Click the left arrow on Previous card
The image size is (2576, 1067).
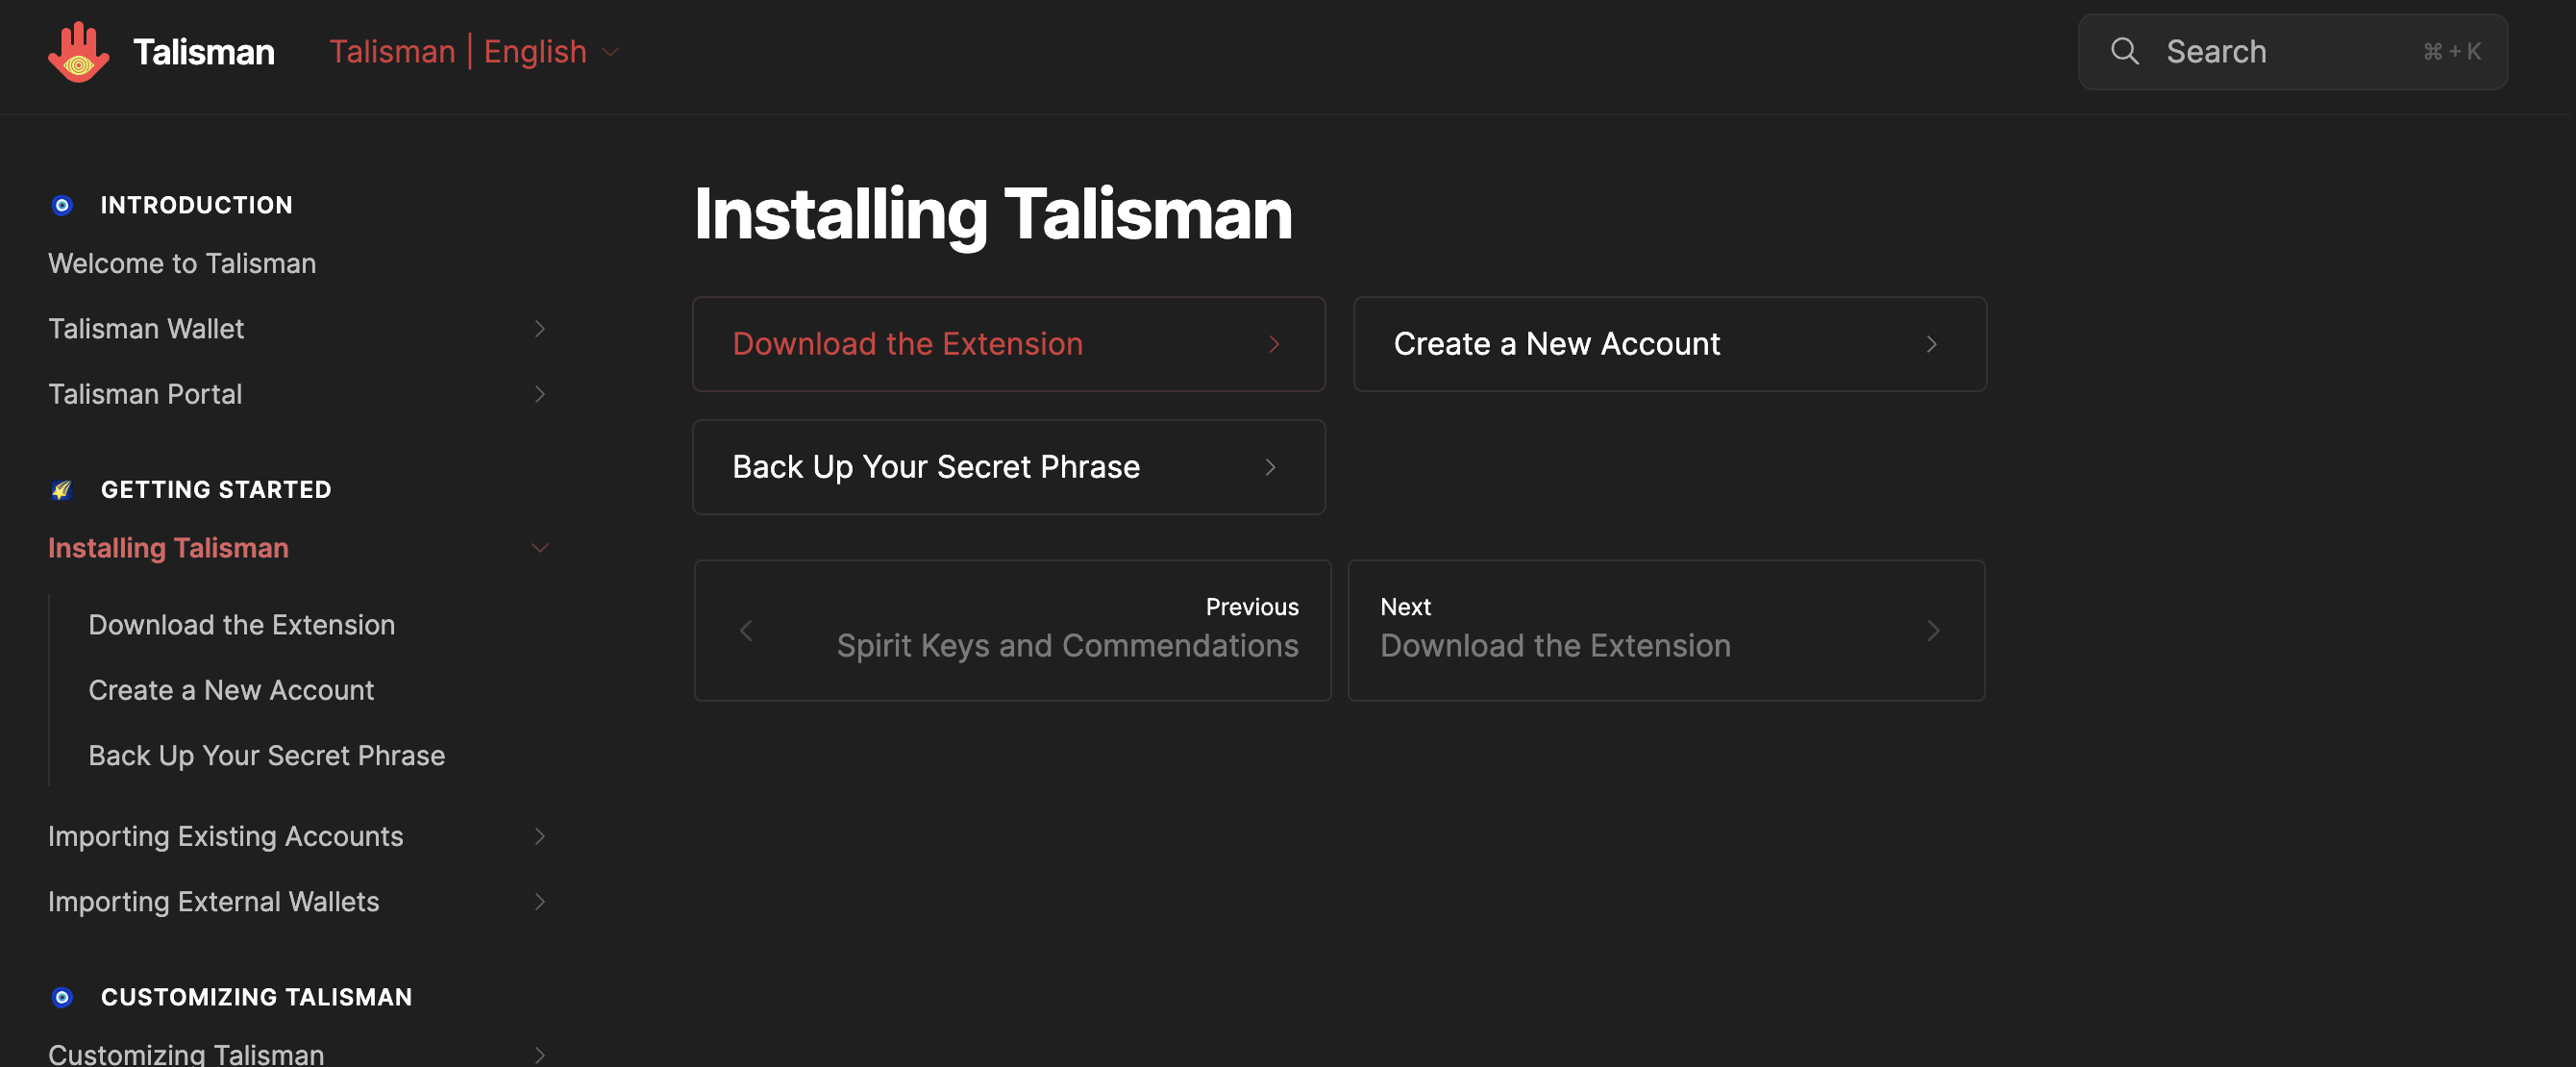(746, 631)
